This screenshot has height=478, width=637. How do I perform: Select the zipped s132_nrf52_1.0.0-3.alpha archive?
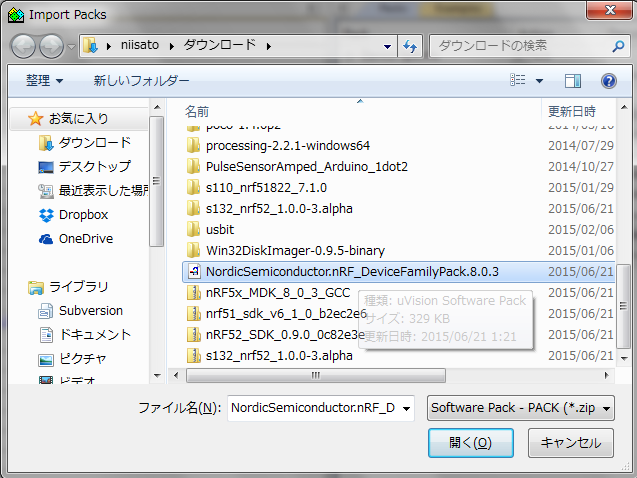click(x=279, y=356)
